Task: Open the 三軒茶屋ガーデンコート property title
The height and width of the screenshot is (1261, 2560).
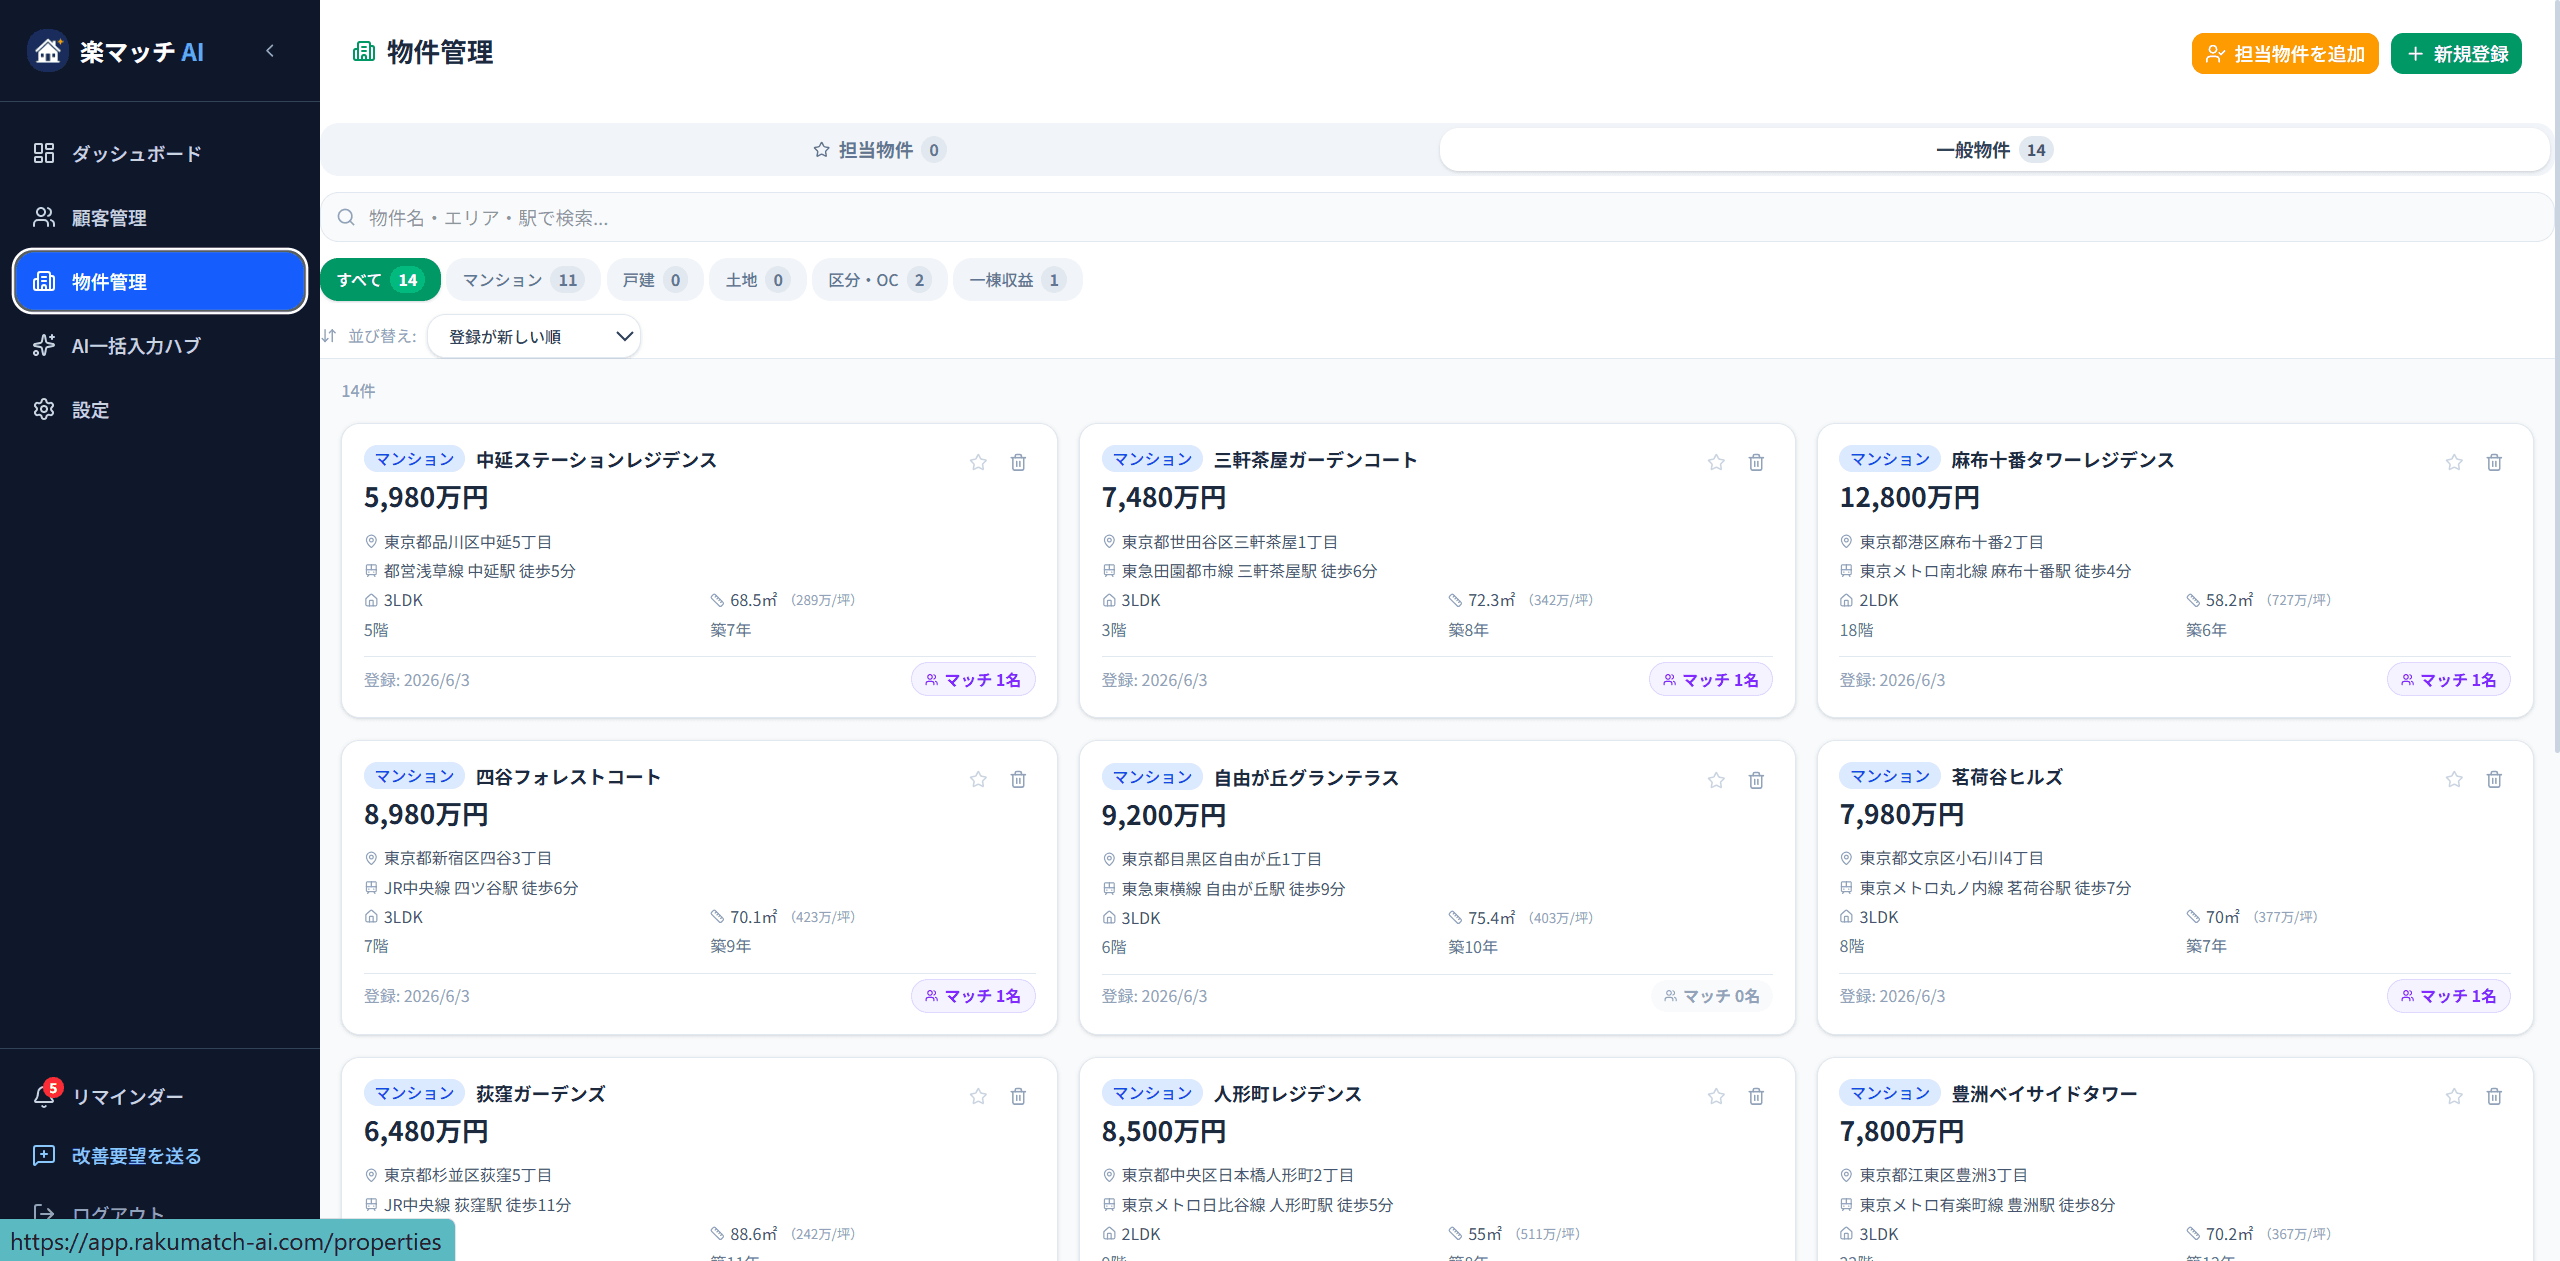Action: (x=1316, y=460)
